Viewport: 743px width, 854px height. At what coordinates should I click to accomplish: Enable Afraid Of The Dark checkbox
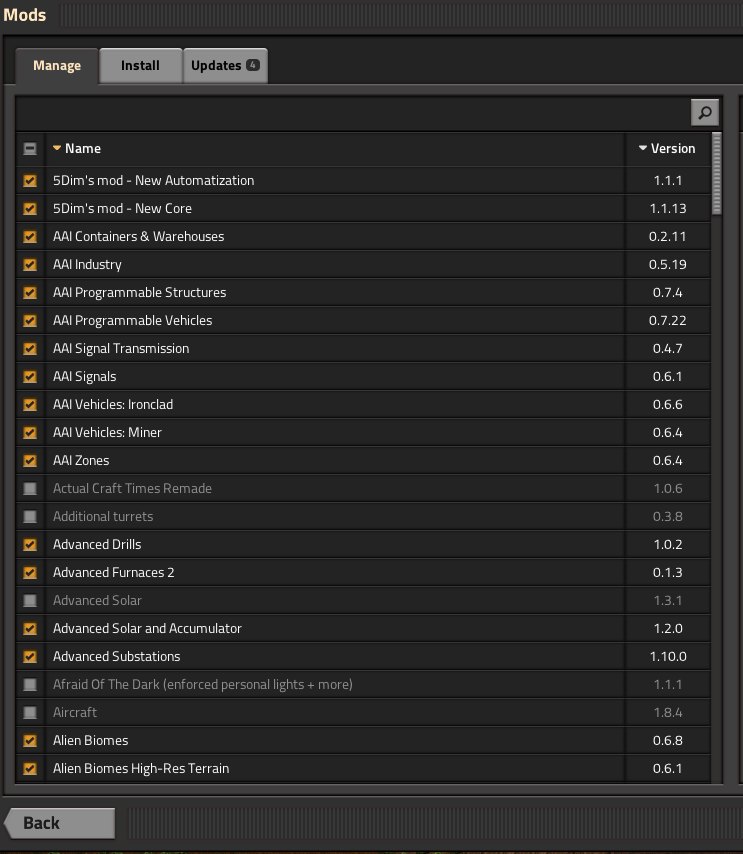coord(30,685)
